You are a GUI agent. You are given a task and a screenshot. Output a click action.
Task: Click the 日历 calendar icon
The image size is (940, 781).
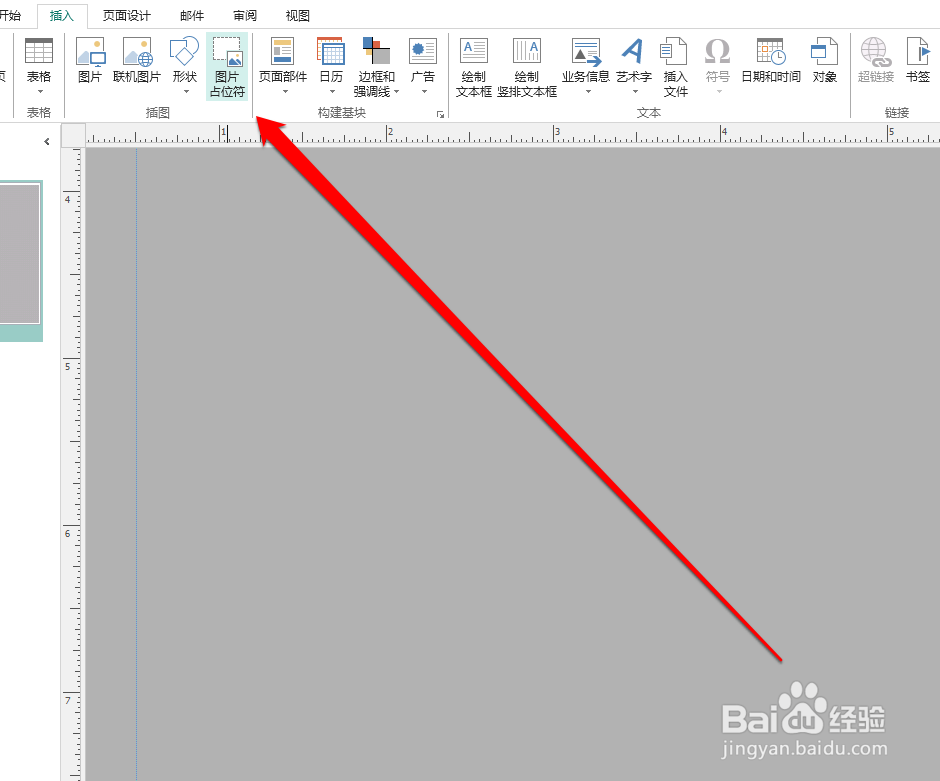coord(331,52)
